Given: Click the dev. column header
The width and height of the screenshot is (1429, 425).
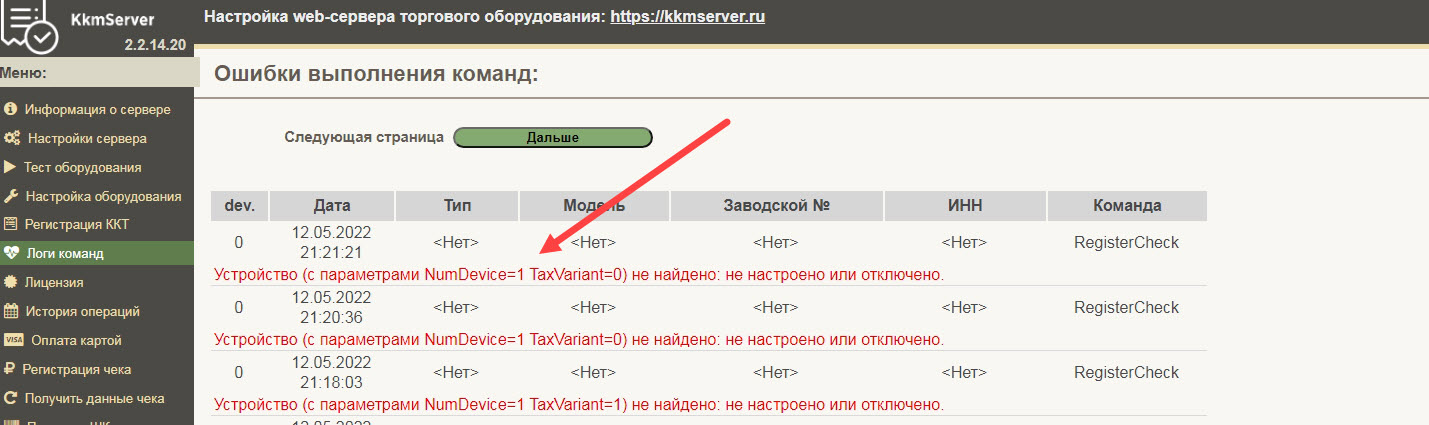Looking at the screenshot, I should click(x=239, y=205).
